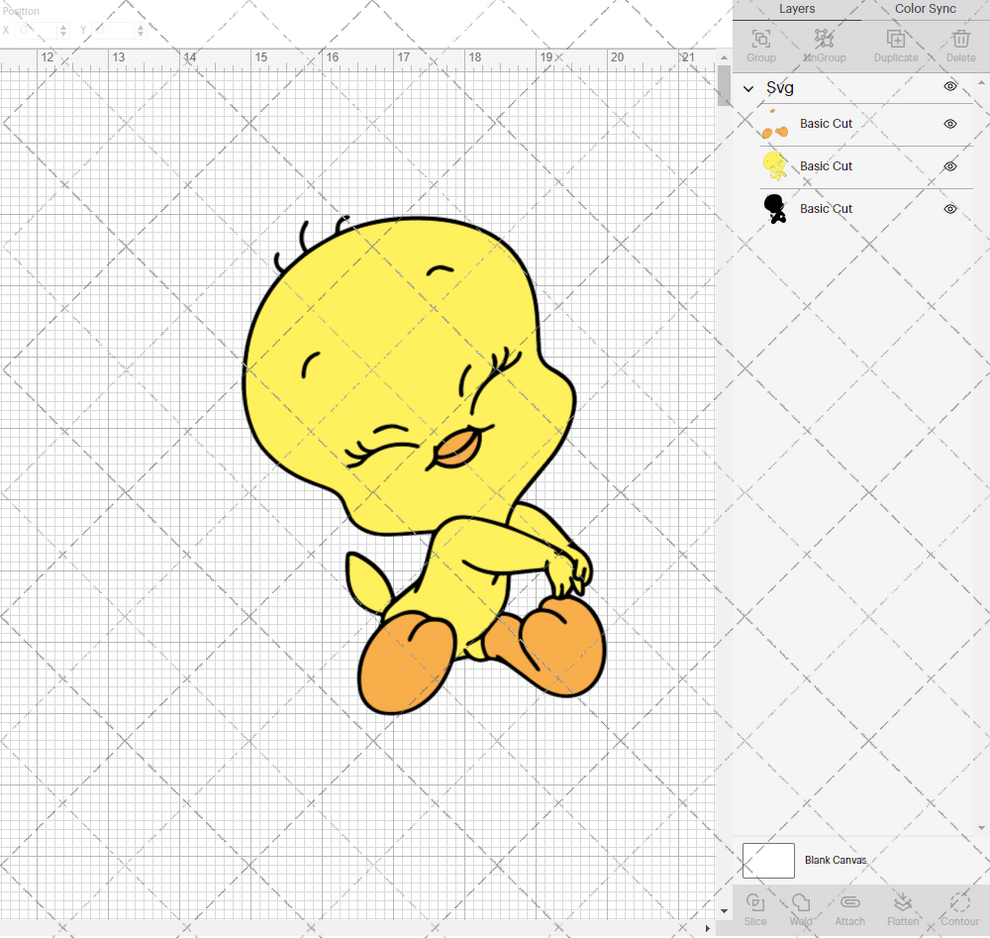990x938 pixels.
Task: Toggle visibility of the yellow Basic Cut layer
Action: pos(950,166)
